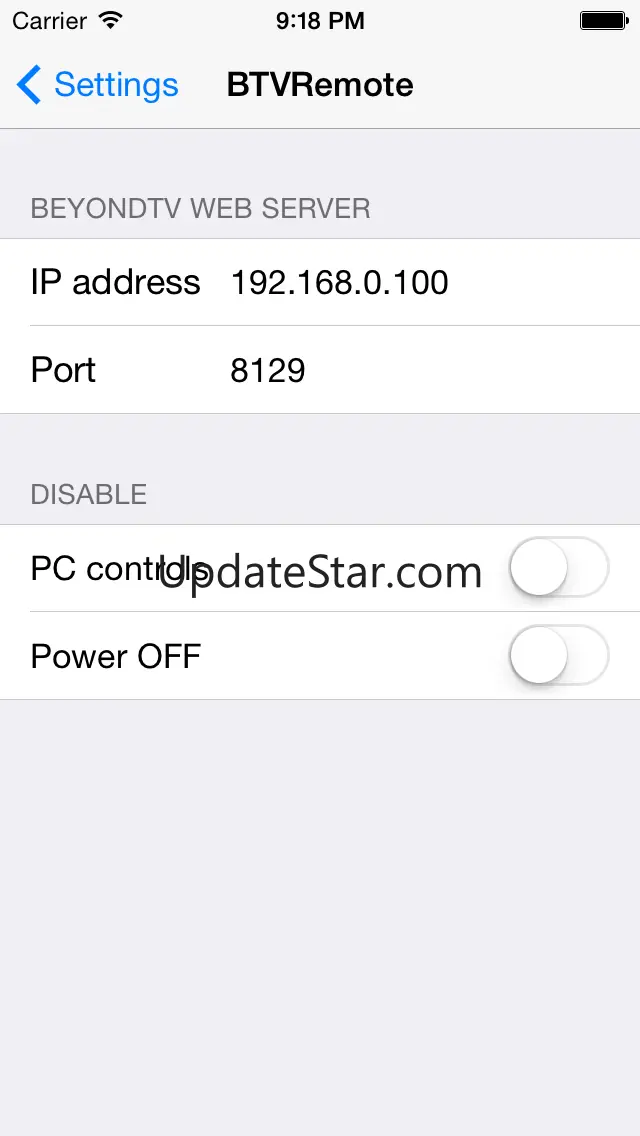Click the Wi-Fi signal icon

(111, 20)
